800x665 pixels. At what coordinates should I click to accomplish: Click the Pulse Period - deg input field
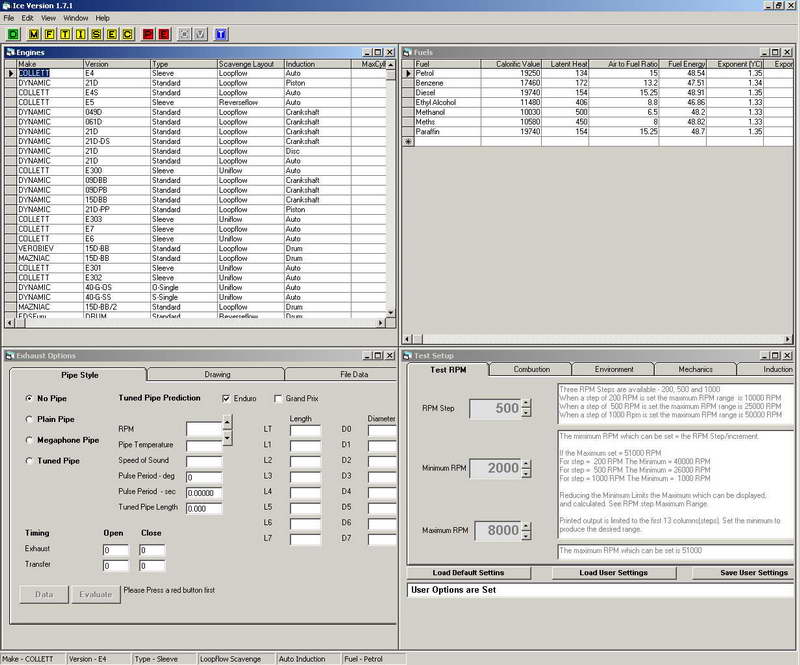204,478
